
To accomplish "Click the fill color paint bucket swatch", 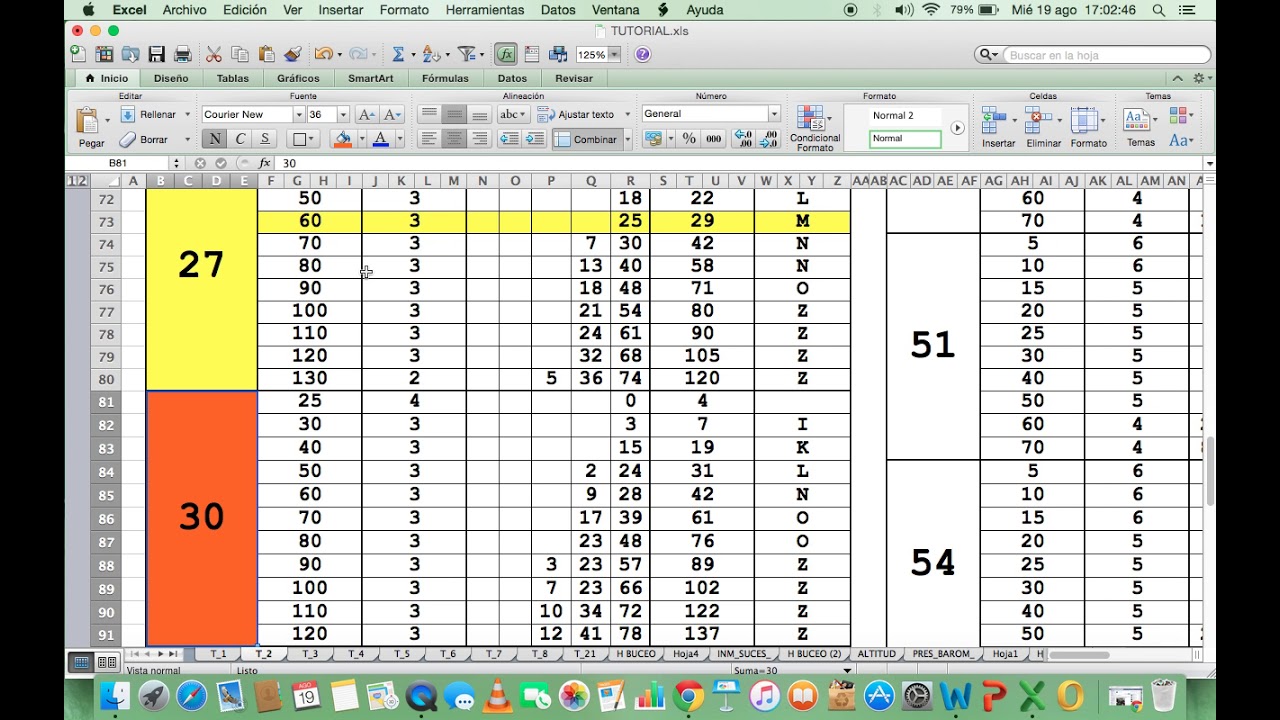I will coord(343,139).
